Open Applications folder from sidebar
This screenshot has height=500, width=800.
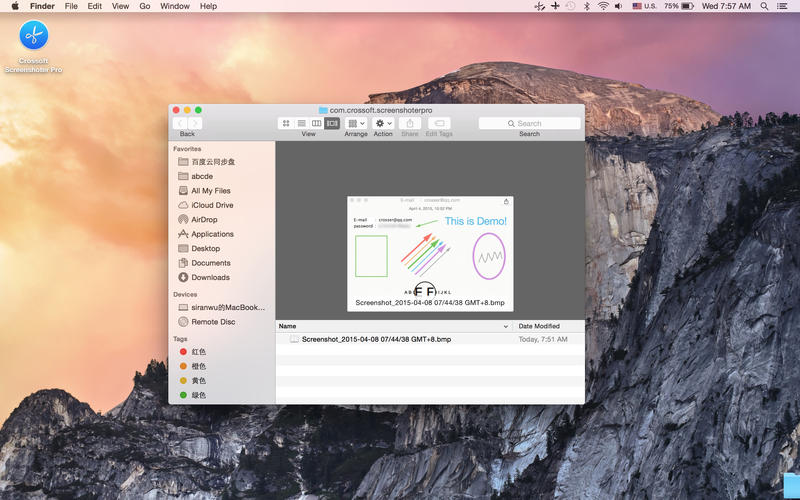[212, 234]
